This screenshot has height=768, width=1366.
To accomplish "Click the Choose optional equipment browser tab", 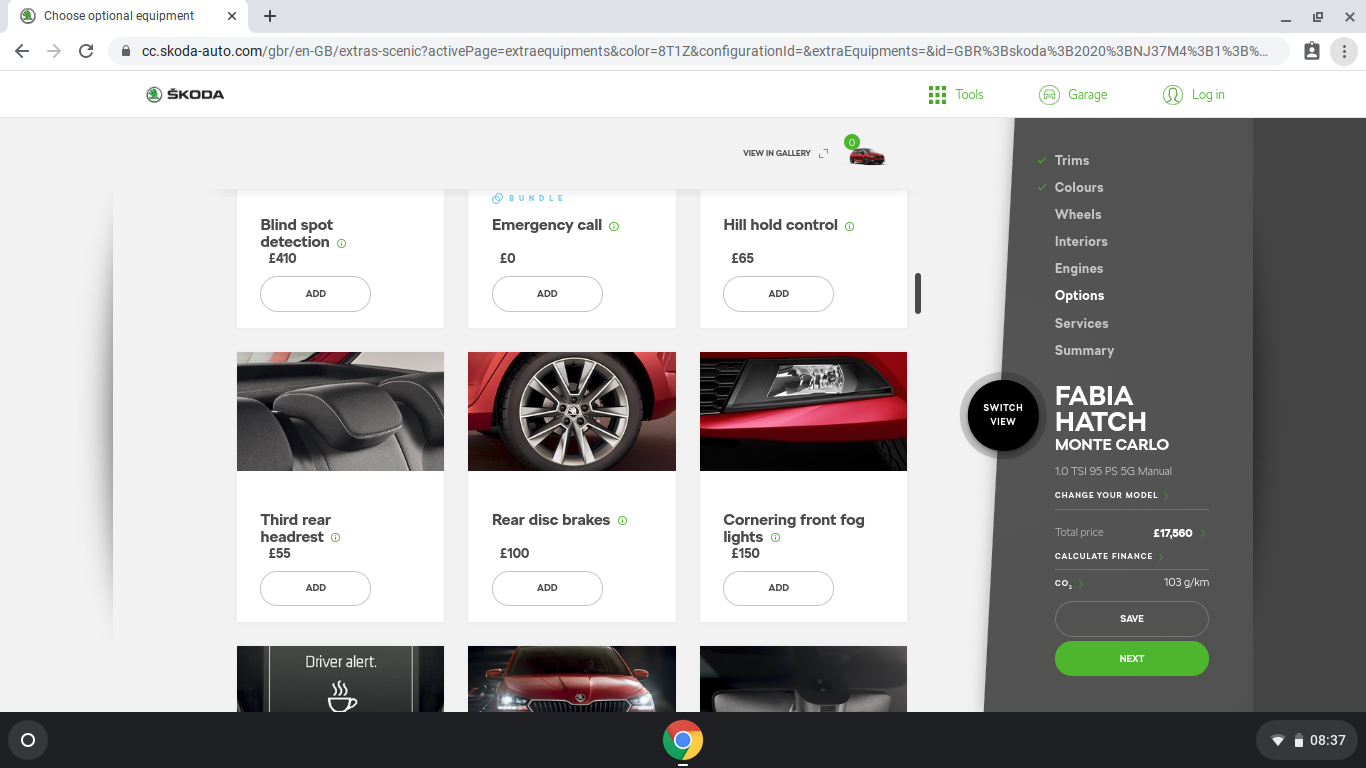I will tap(130, 16).
